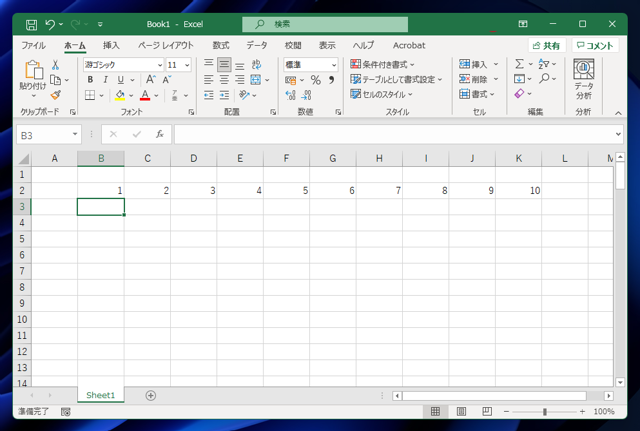Center cell text horizontally
The image size is (640, 431).
coord(224,80)
